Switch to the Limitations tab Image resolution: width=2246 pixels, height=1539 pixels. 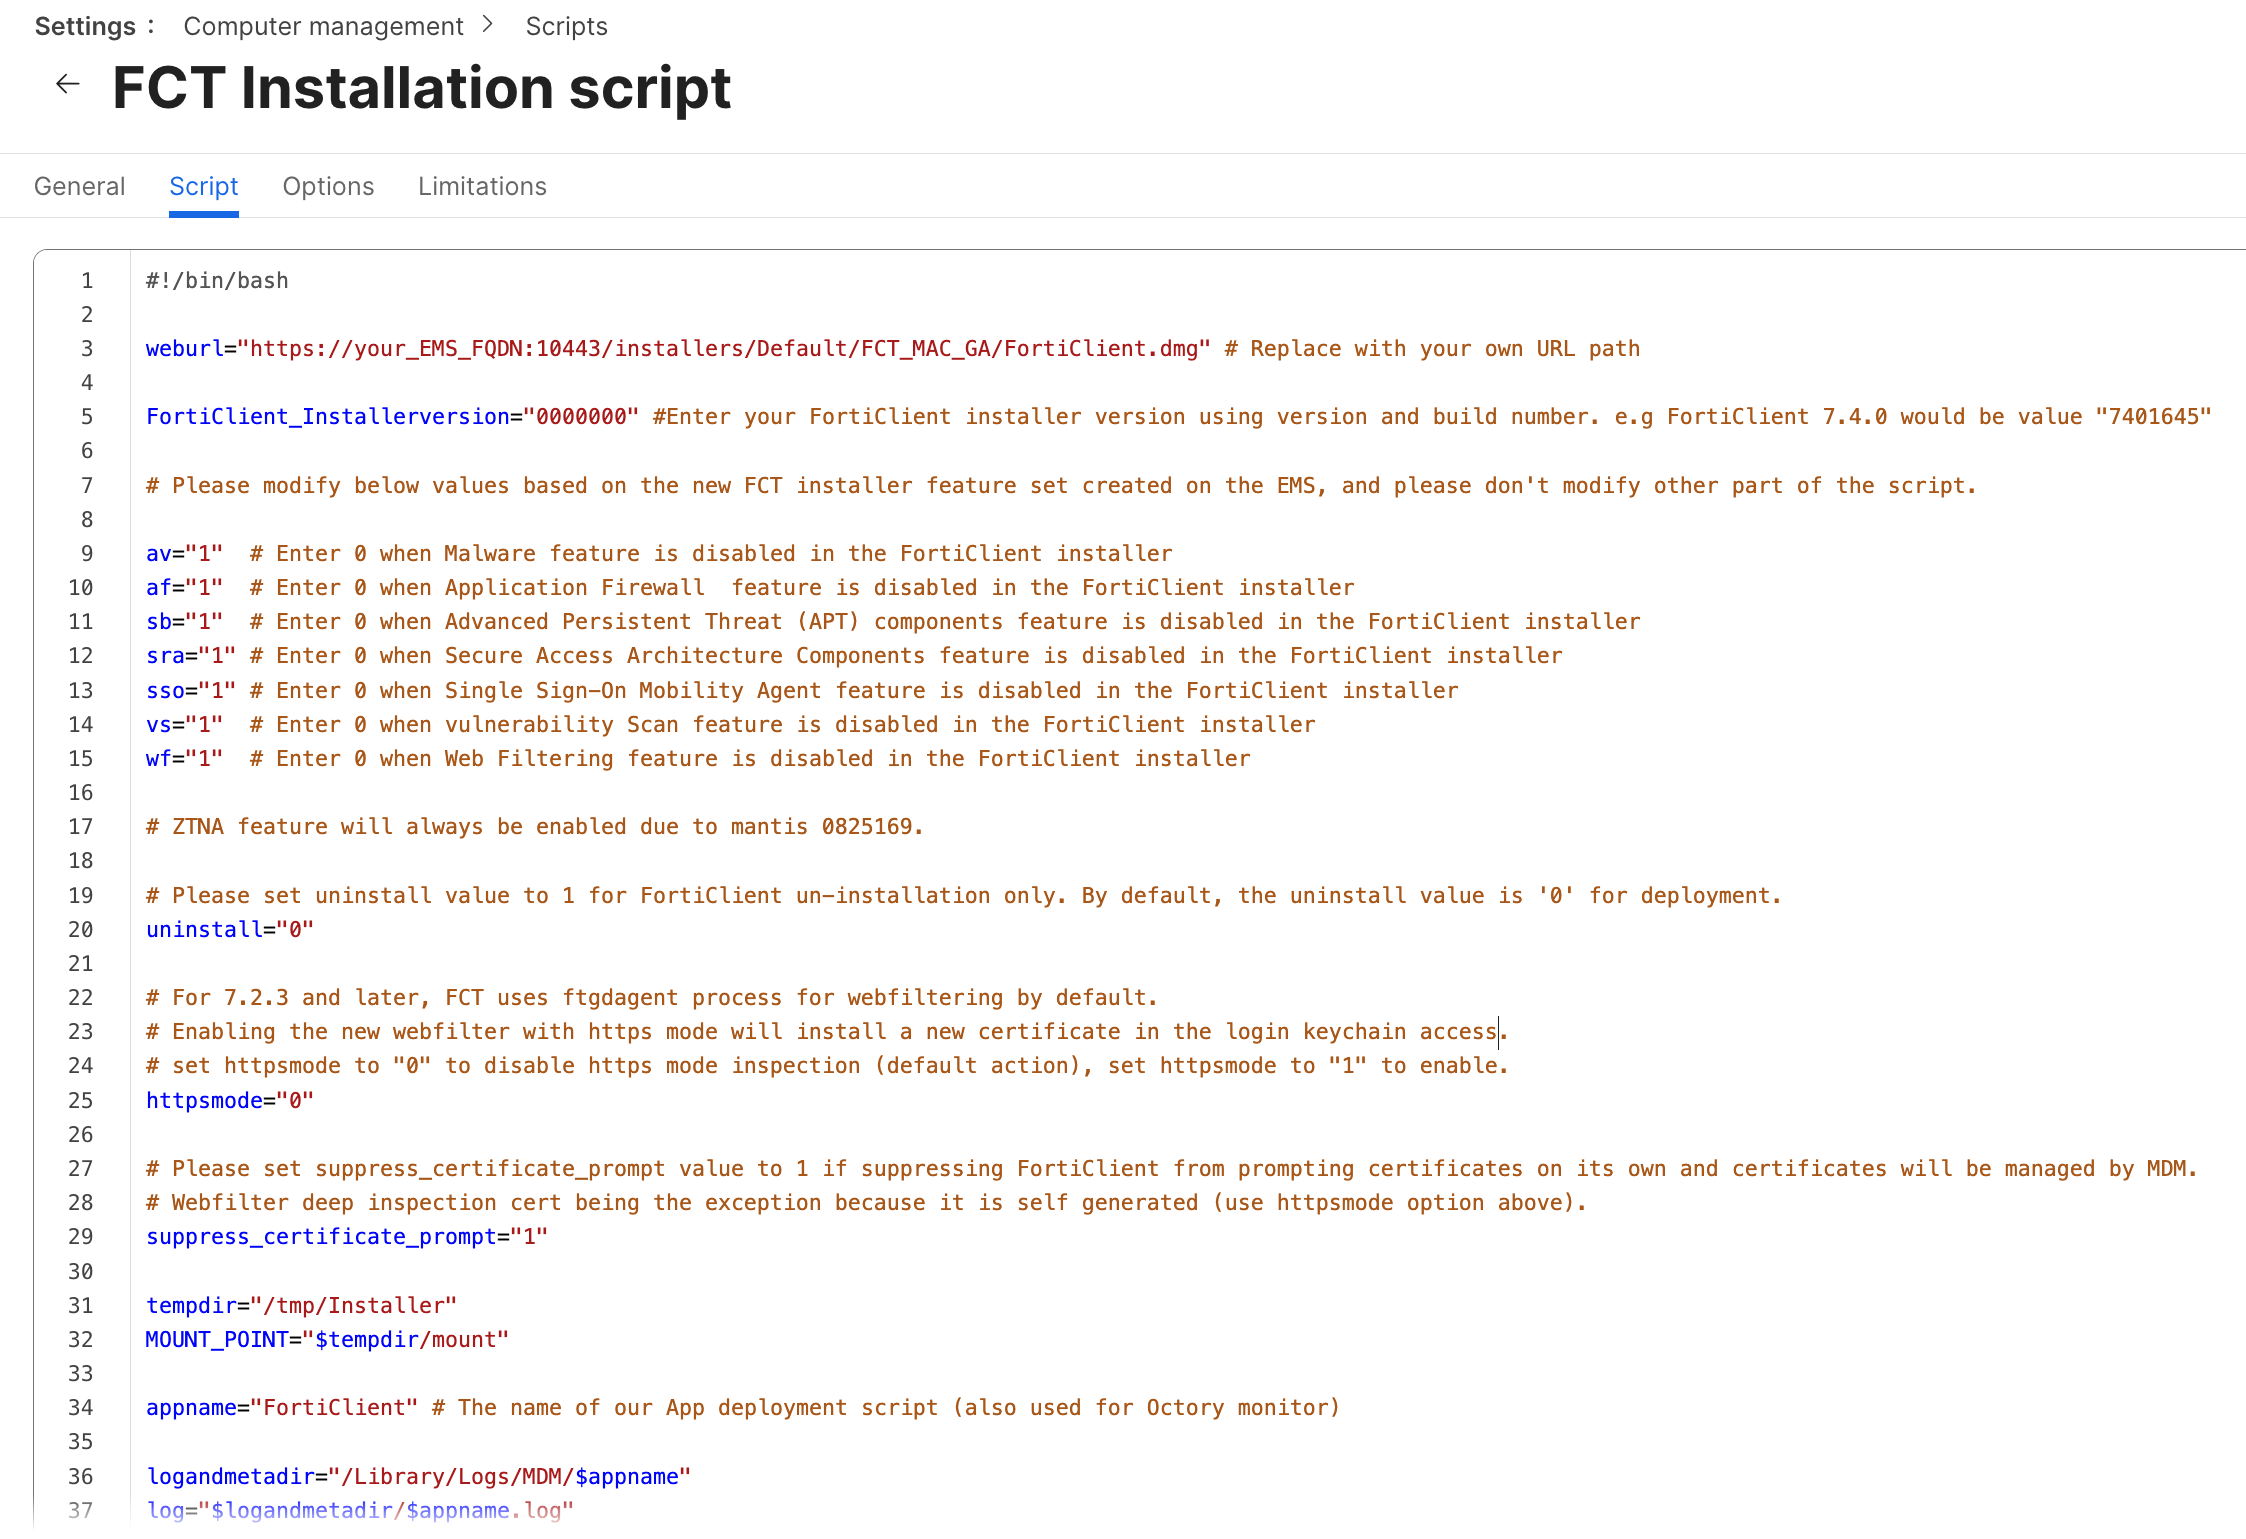point(482,186)
